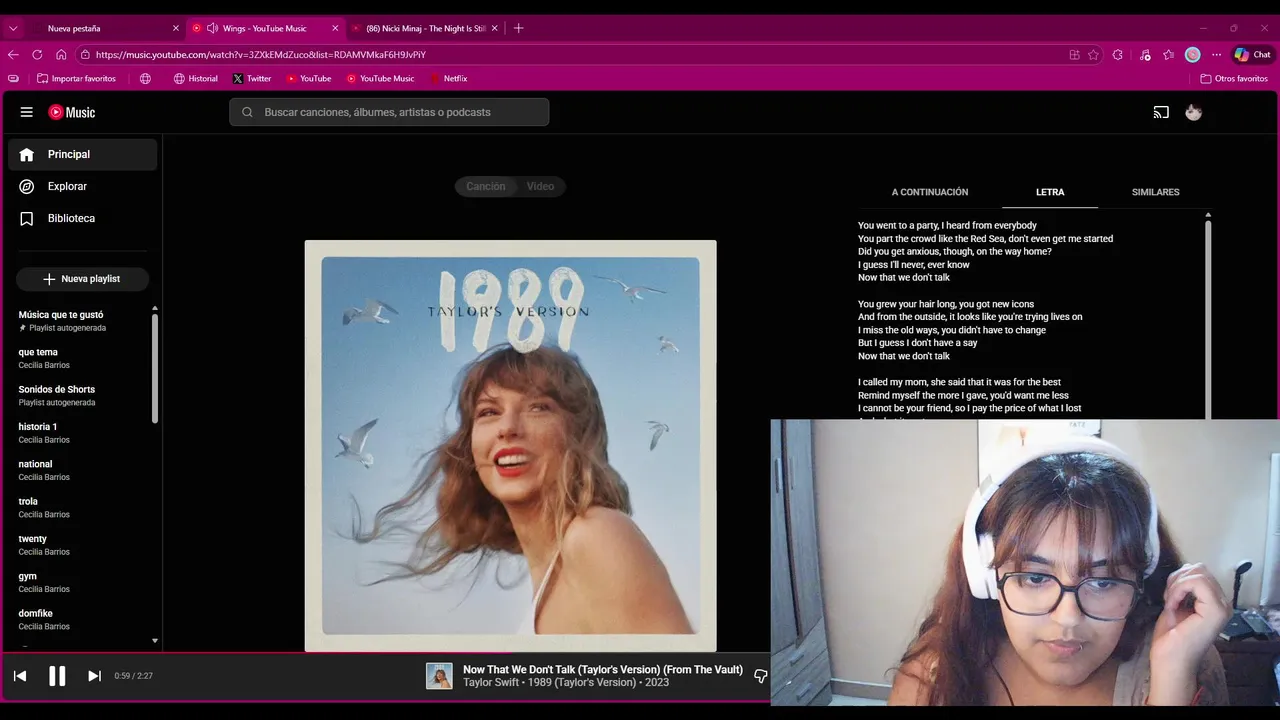1280x720 pixels.
Task: Open Netflix bookmark
Action: (x=449, y=78)
